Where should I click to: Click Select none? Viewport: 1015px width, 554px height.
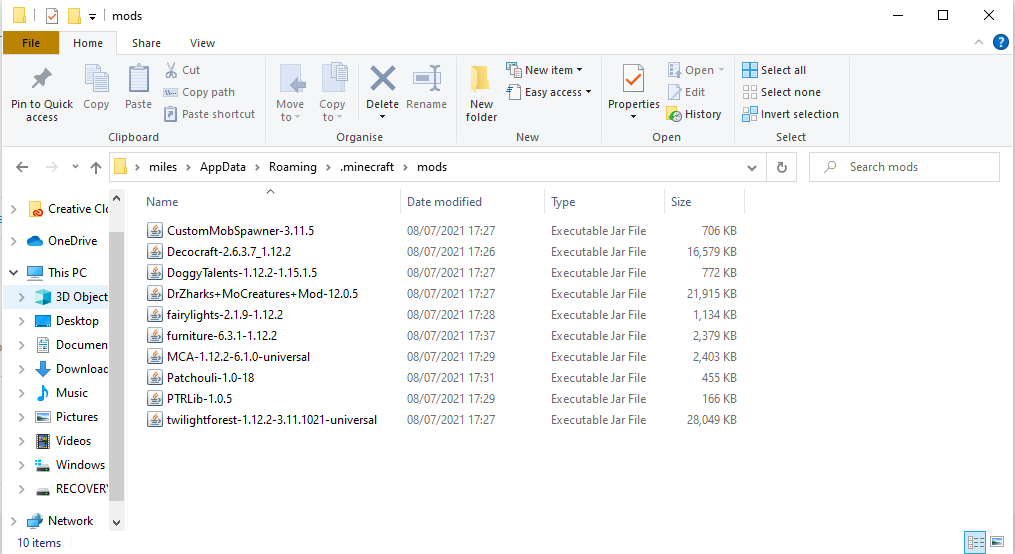(781, 92)
